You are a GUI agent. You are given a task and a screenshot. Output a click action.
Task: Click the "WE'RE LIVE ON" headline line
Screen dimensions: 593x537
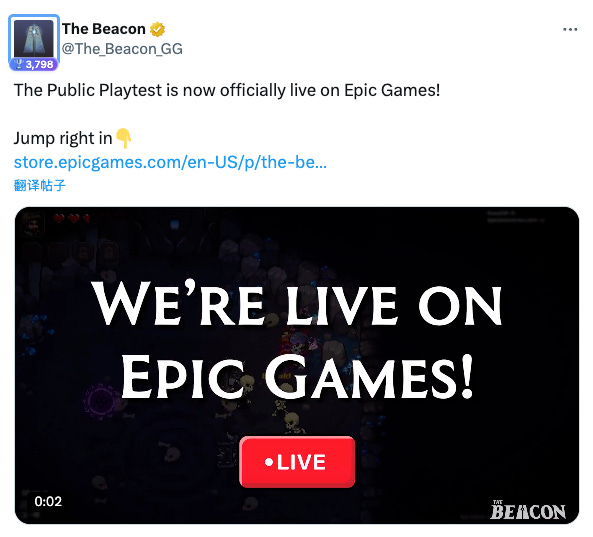click(x=297, y=303)
